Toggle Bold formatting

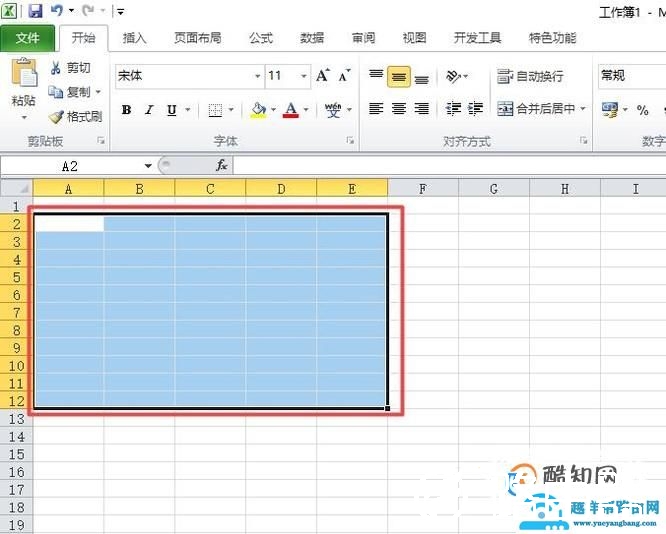click(126, 110)
